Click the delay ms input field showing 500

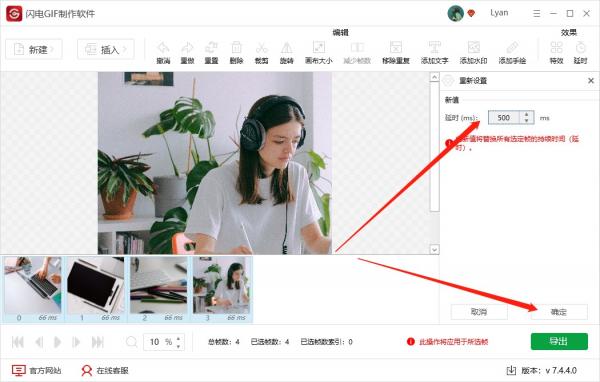click(x=504, y=118)
